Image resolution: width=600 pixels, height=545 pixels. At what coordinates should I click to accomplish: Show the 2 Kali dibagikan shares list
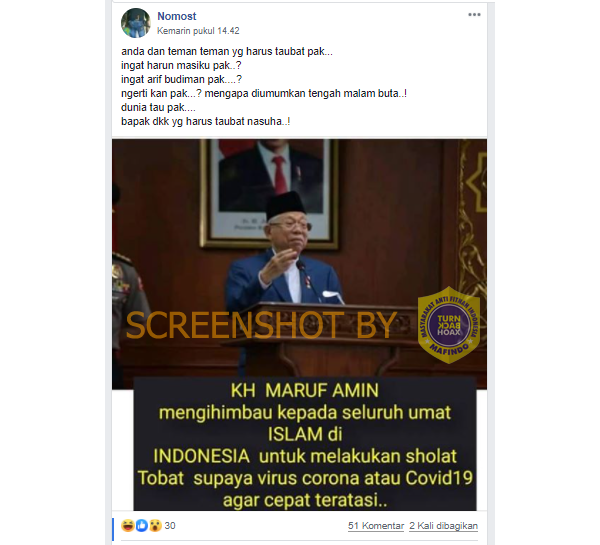443,526
